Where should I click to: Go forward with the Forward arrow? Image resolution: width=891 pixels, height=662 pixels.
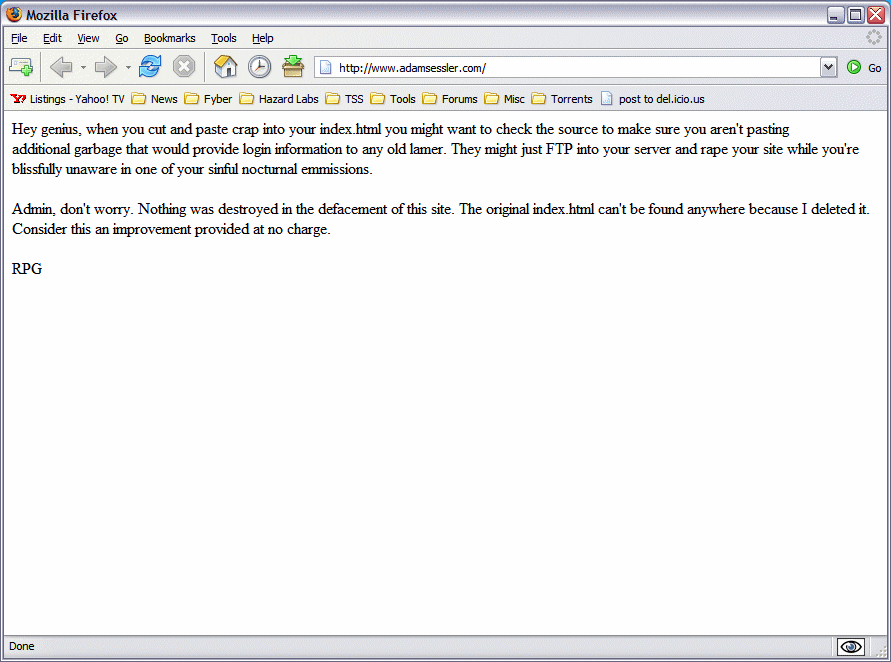point(106,67)
